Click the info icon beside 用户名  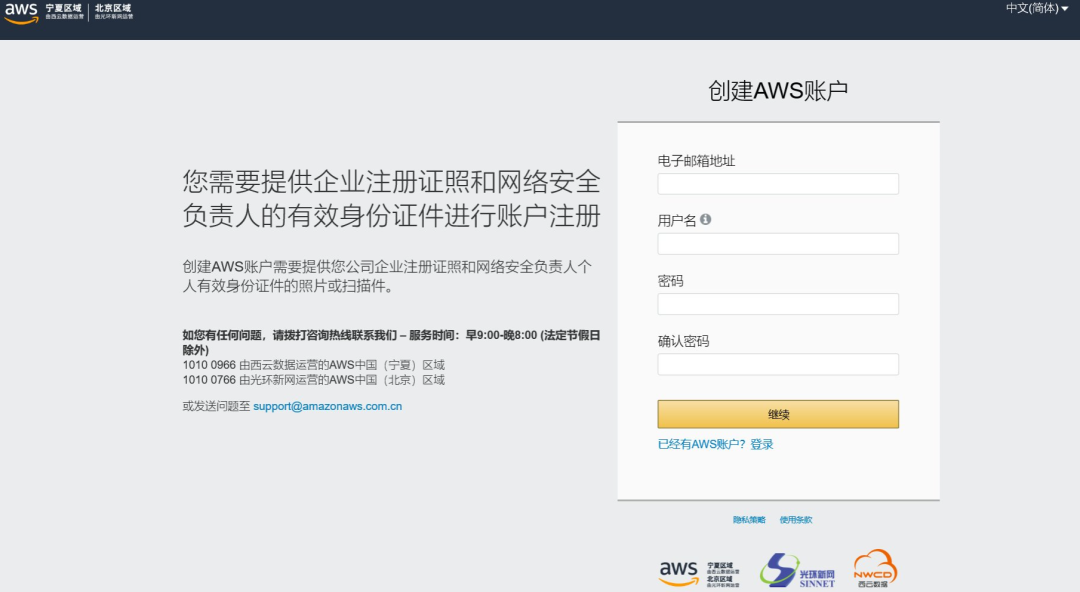705,219
